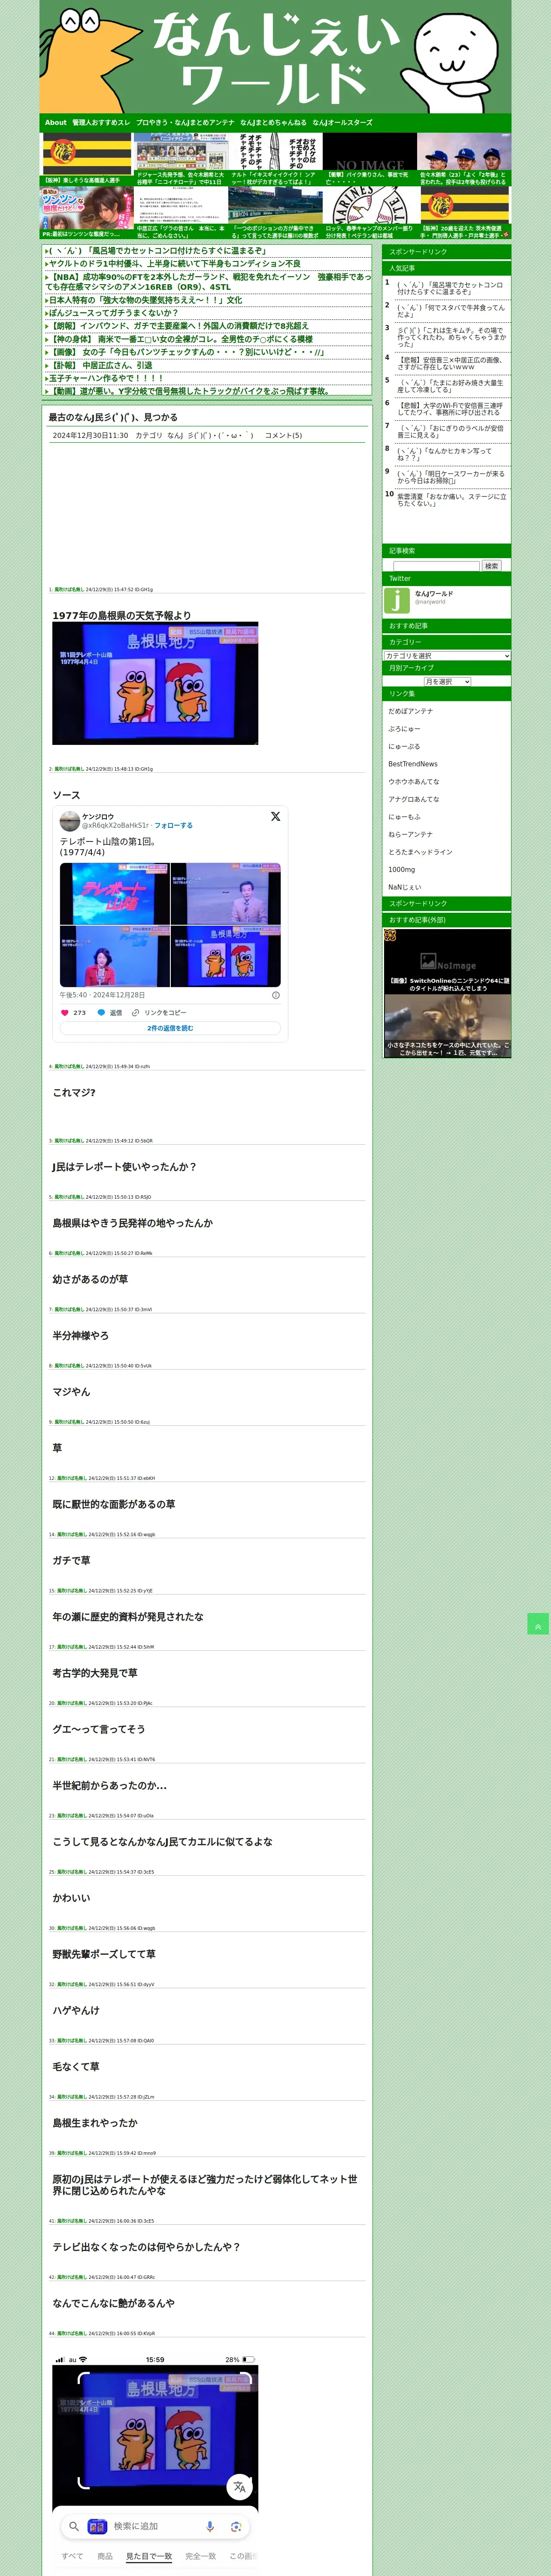Click comment text 考古学的大発見で草
Image resolution: width=551 pixels, height=2576 pixels.
(95, 1673)
